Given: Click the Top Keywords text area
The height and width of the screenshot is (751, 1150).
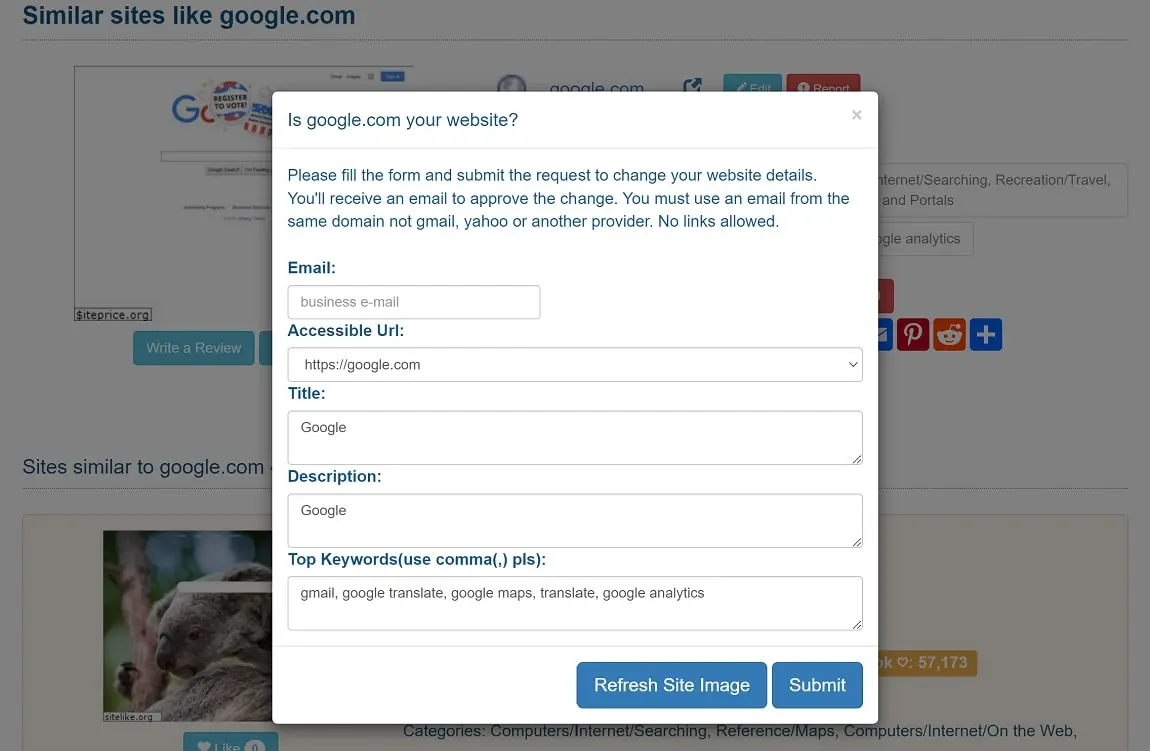Looking at the screenshot, I should click(x=575, y=601).
